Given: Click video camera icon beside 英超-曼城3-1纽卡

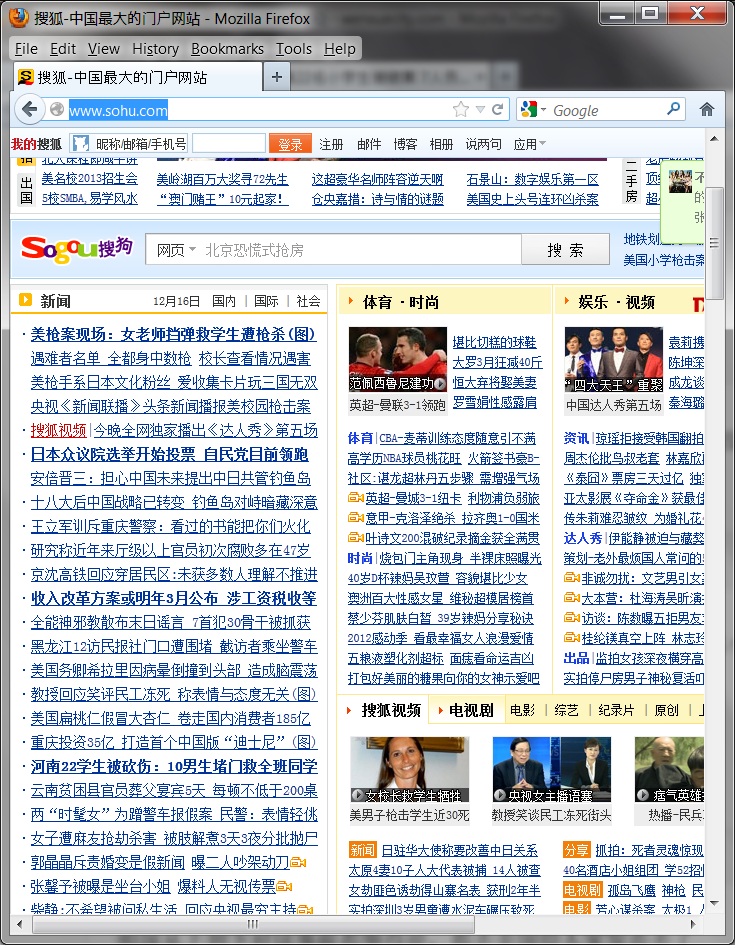Looking at the screenshot, I should pyautogui.click(x=356, y=498).
